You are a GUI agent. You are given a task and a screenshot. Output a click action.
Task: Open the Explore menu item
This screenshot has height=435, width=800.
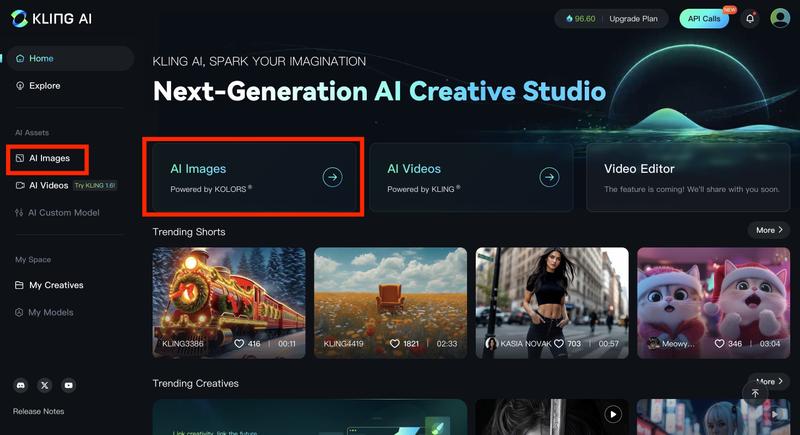[x=44, y=86]
